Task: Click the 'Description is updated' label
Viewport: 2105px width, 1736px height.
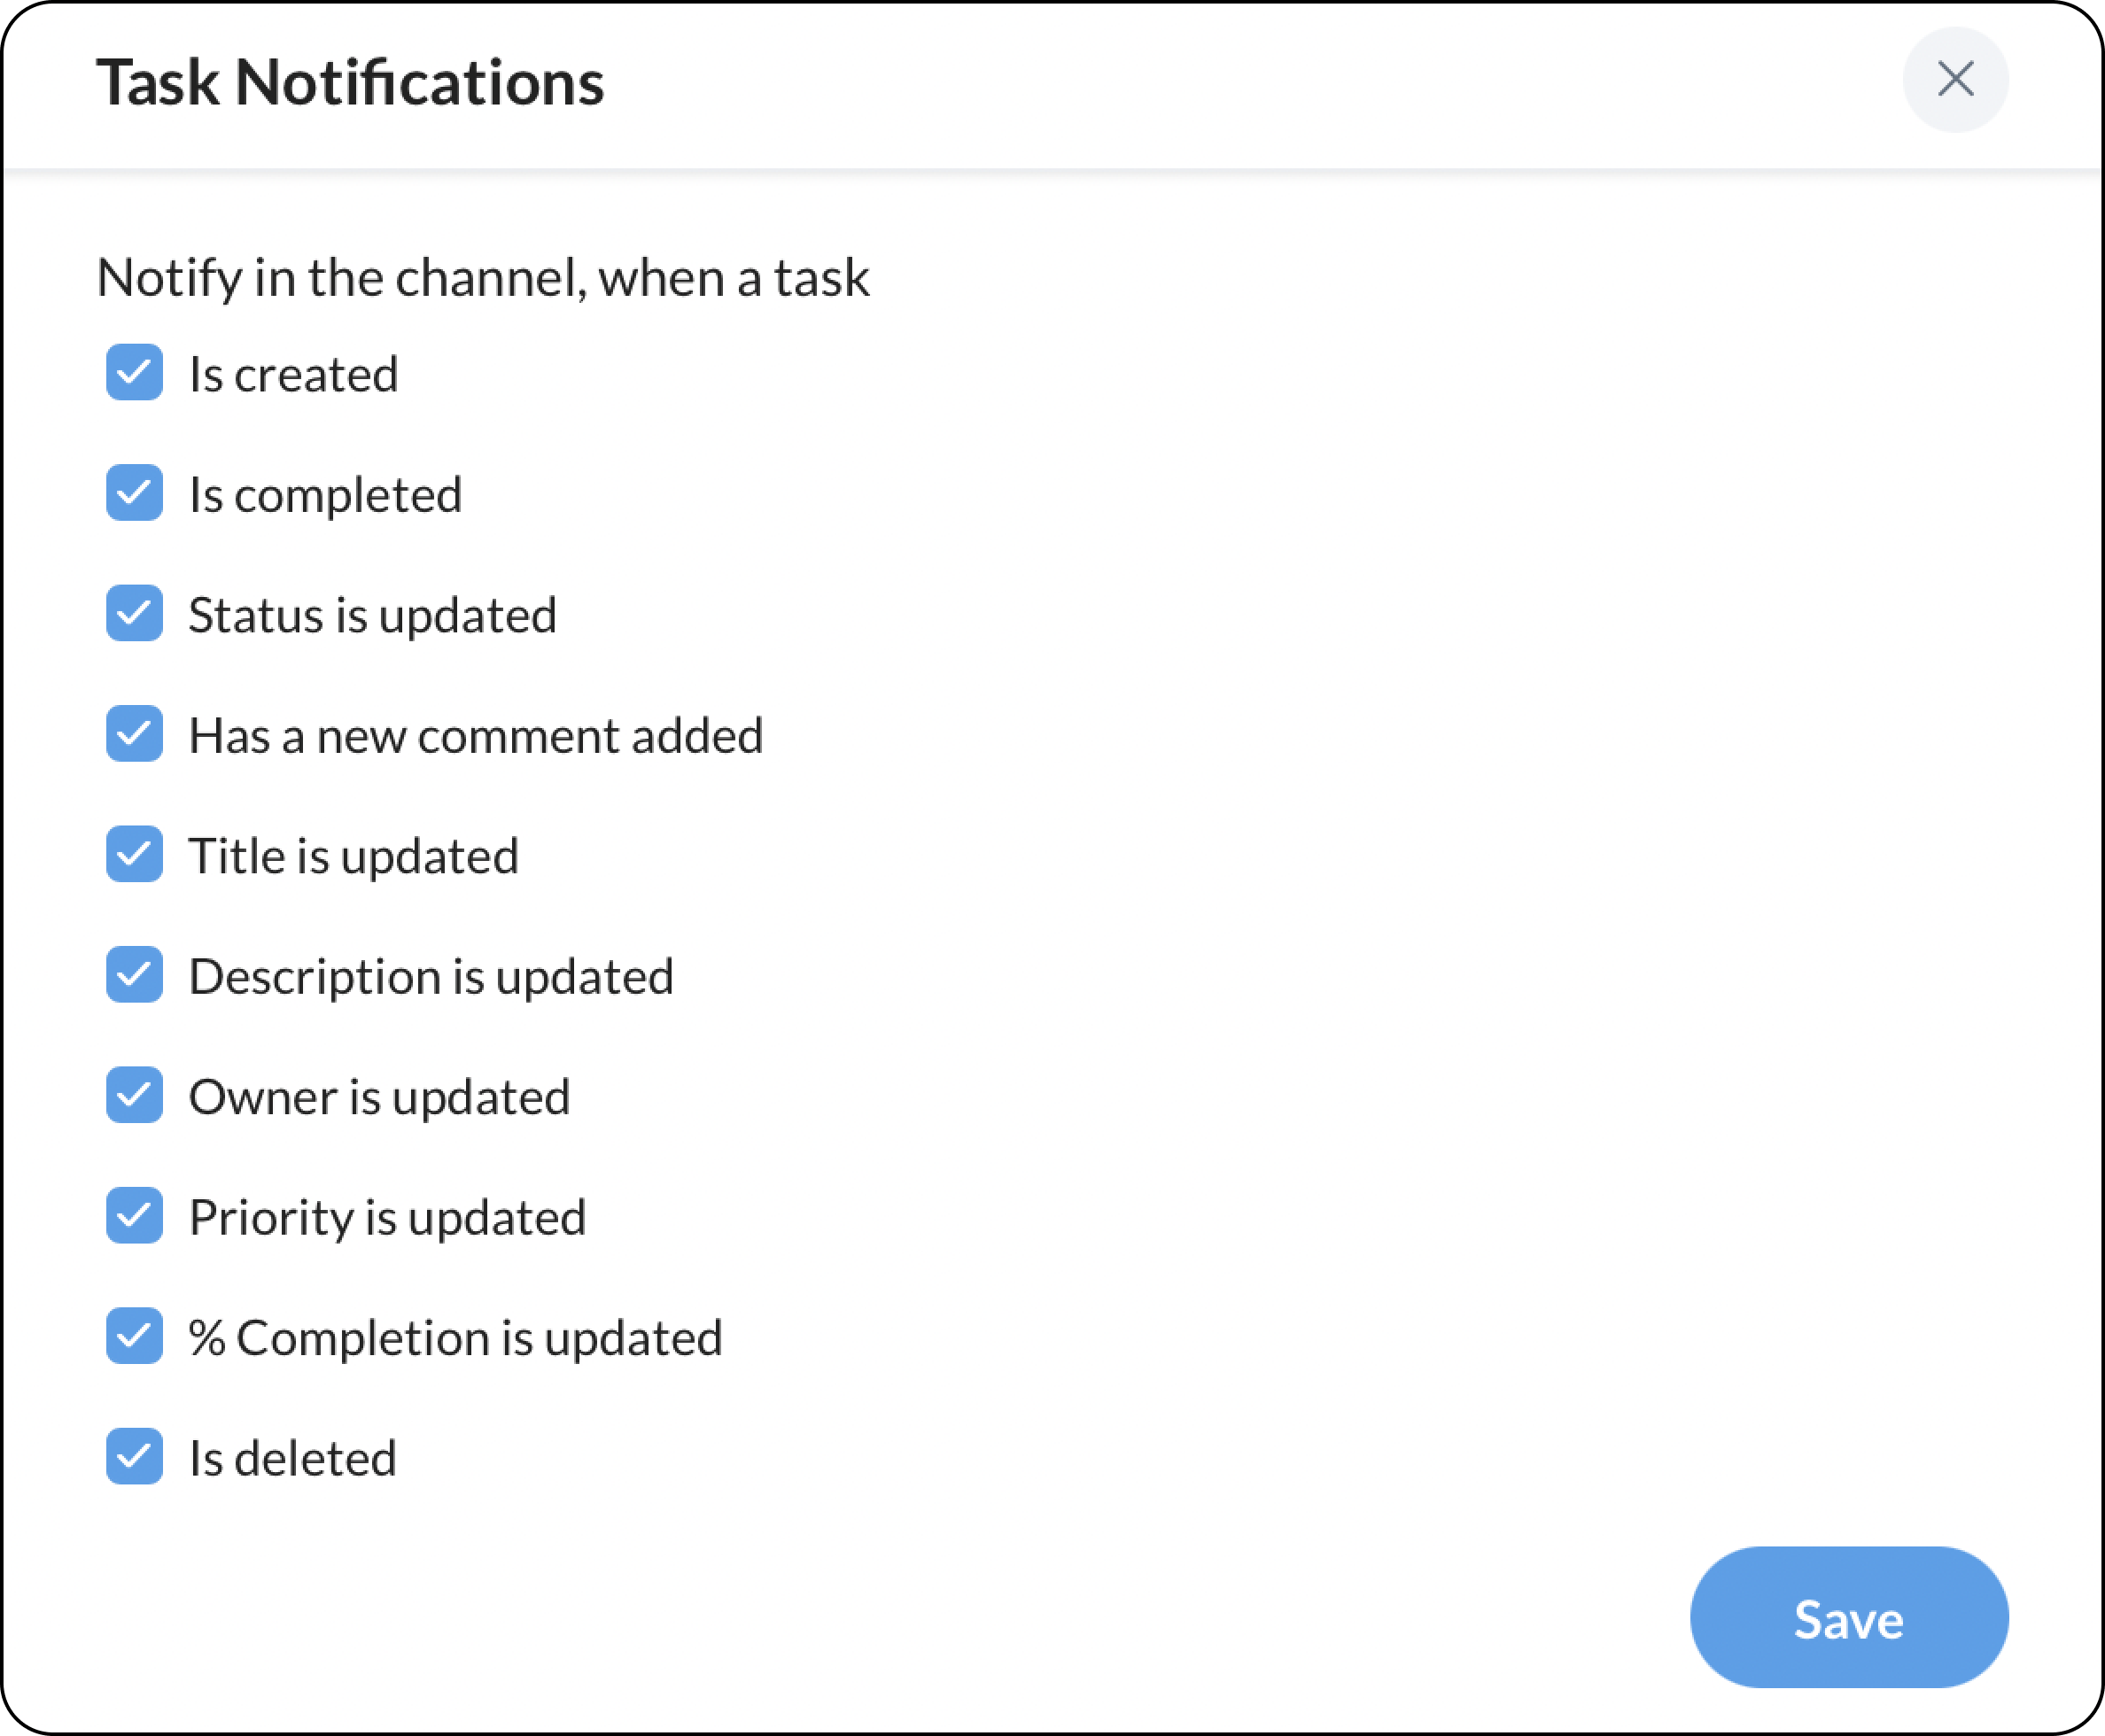Action: click(431, 977)
